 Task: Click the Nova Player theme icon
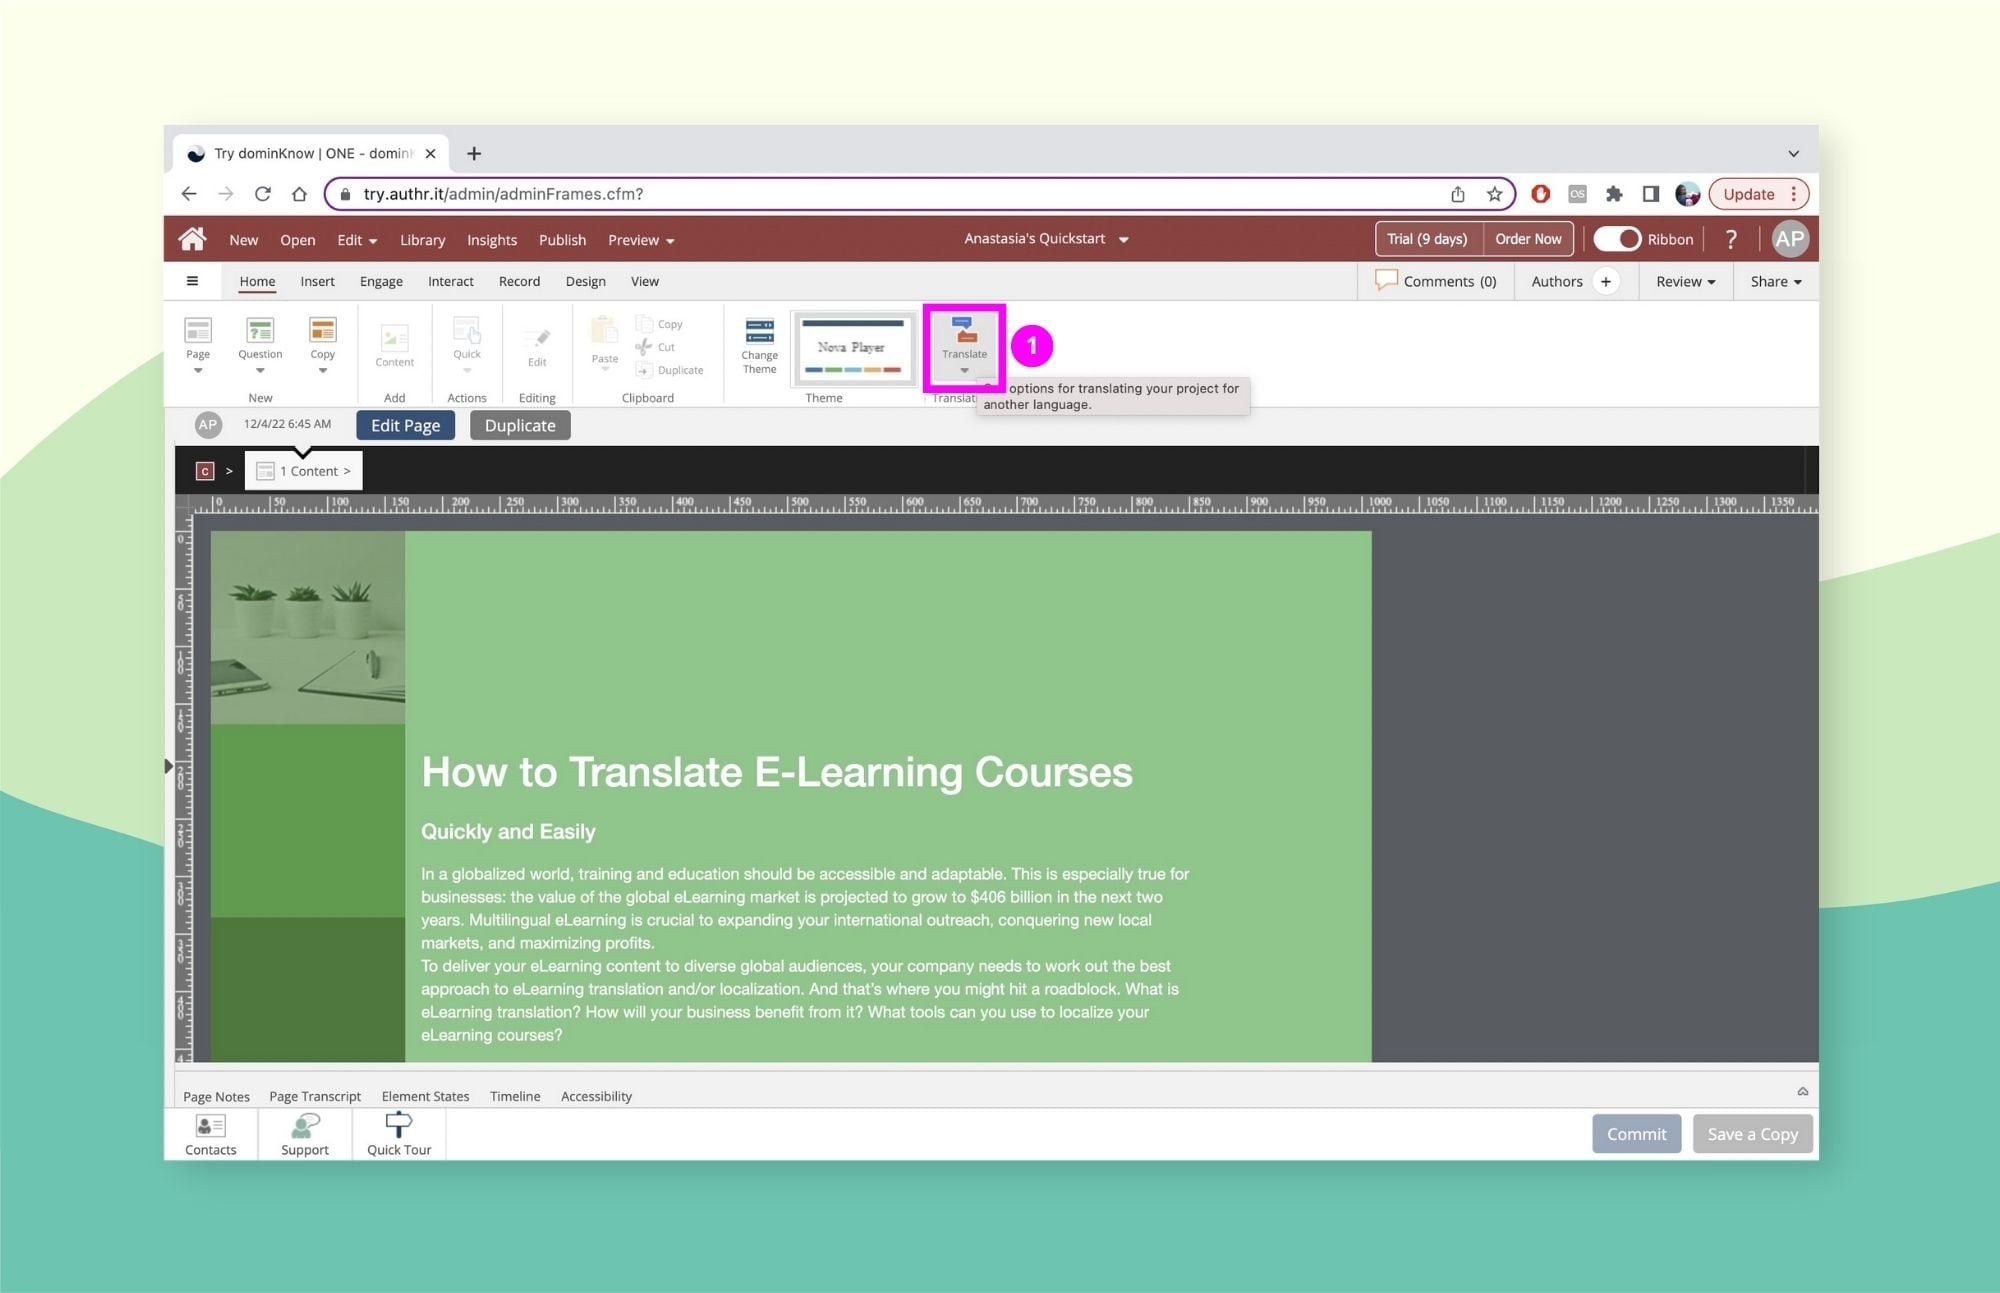click(850, 345)
